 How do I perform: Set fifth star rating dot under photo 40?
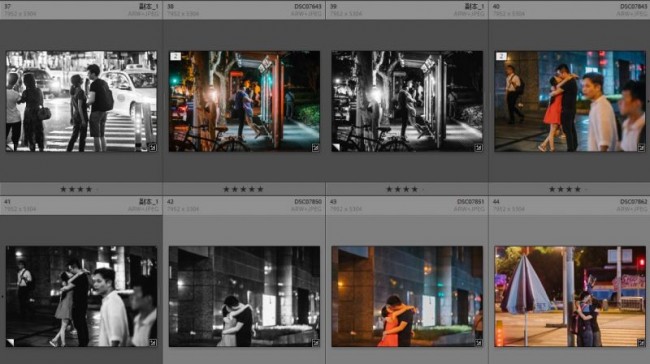point(586,189)
